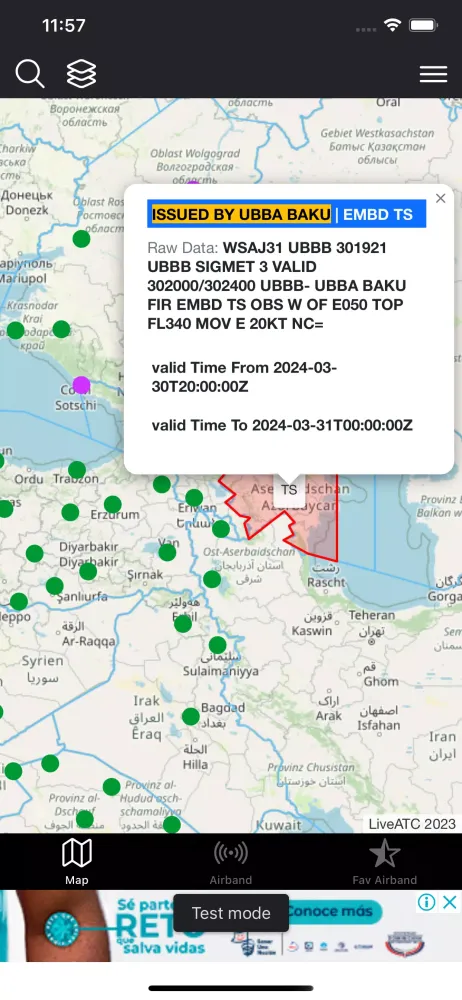This screenshot has height=1000, width=462.
Task: Open the ad info icon
Action: [426, 902]
